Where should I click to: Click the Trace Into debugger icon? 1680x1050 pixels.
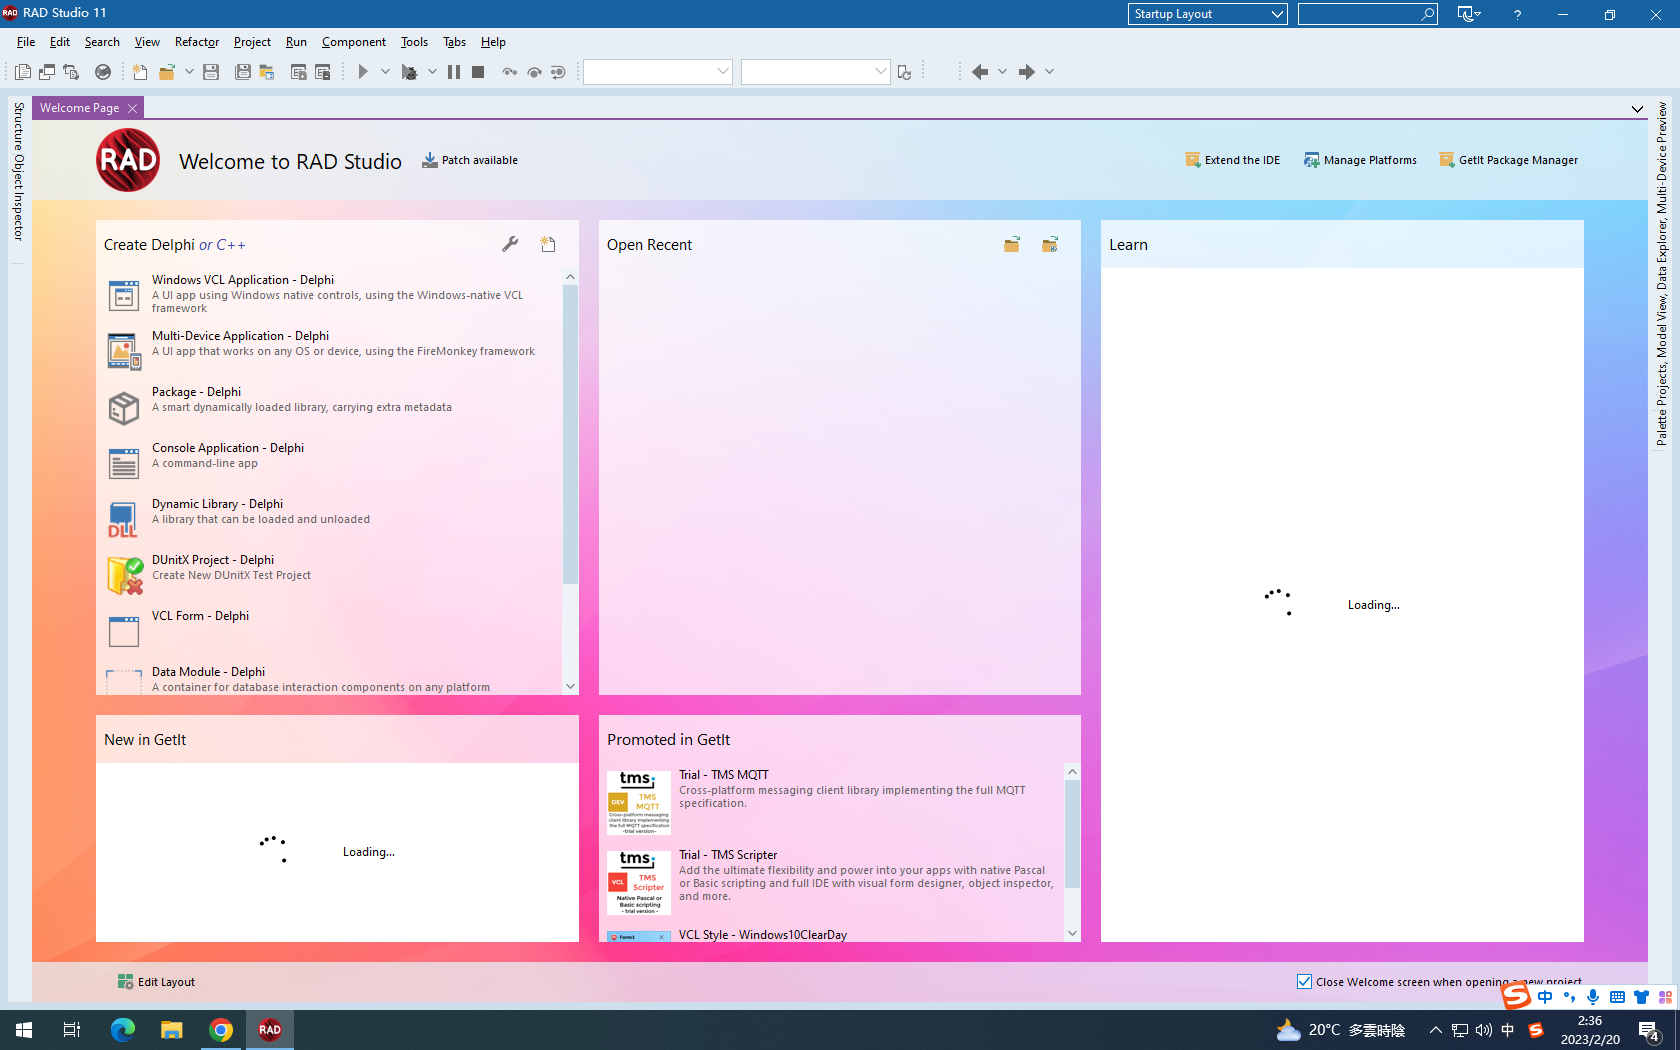[510, 72]
